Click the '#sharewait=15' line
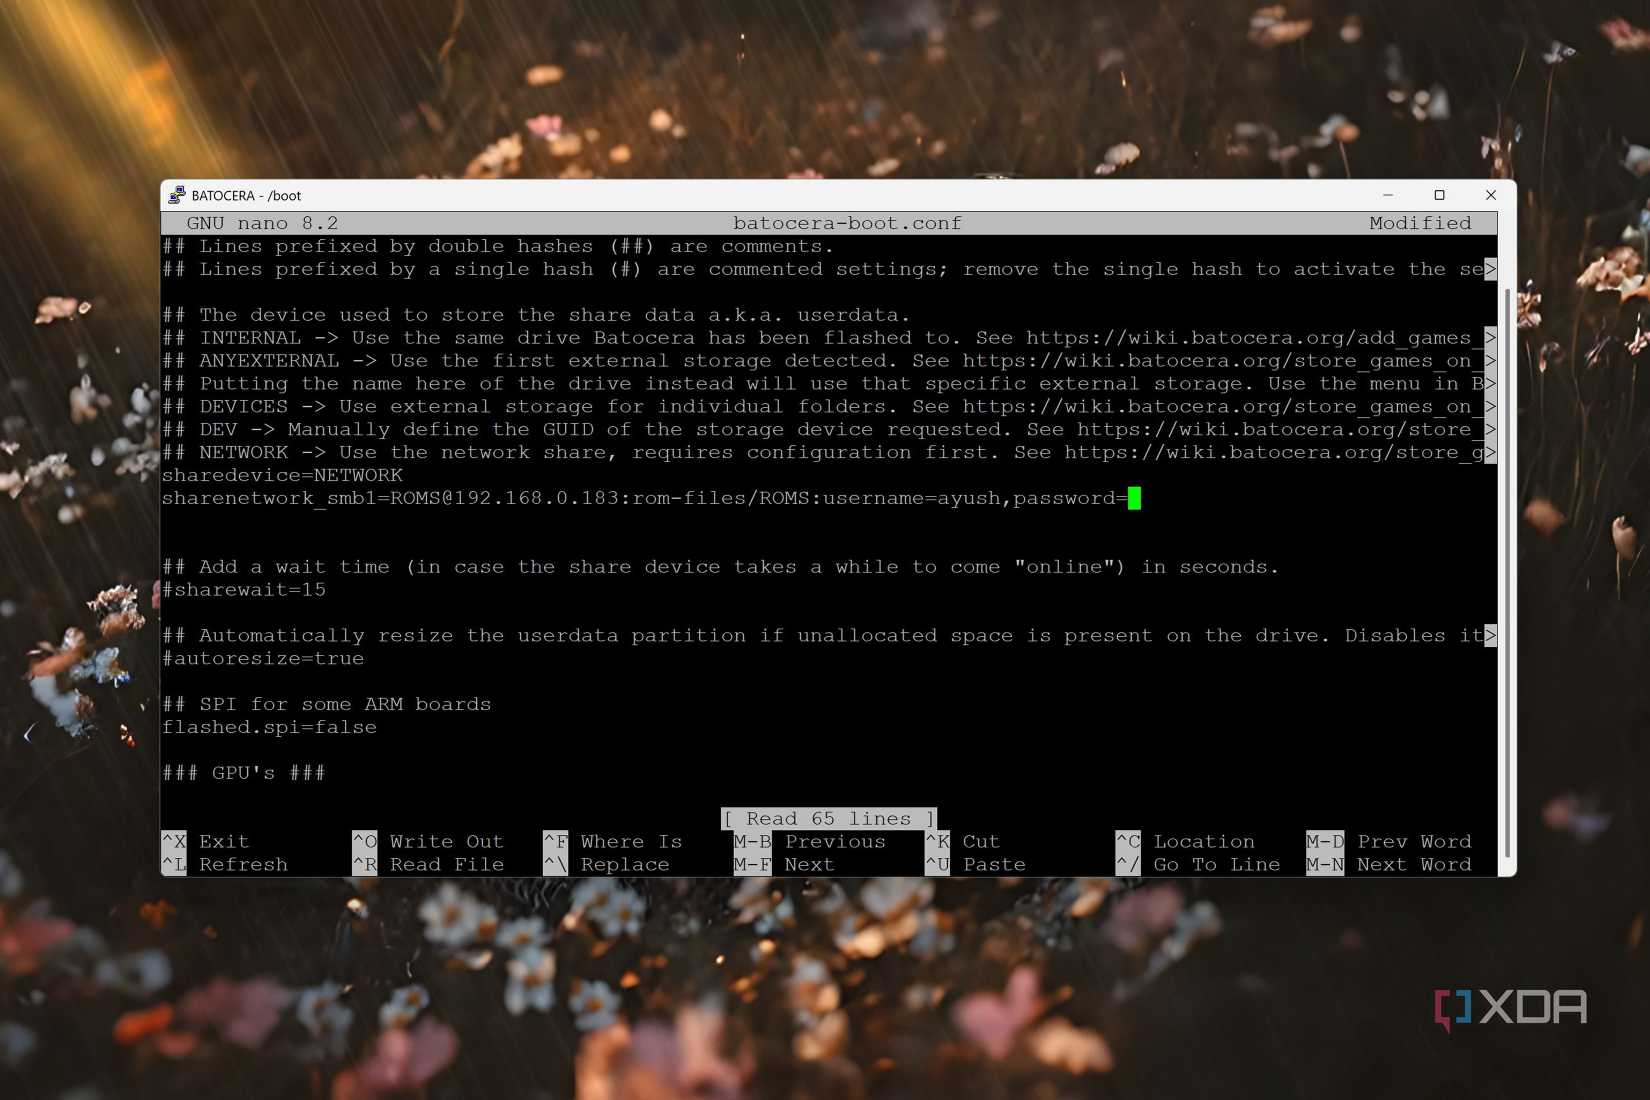The height and width of the screenshot is (1100, 1650). click(x=244, y=590)
